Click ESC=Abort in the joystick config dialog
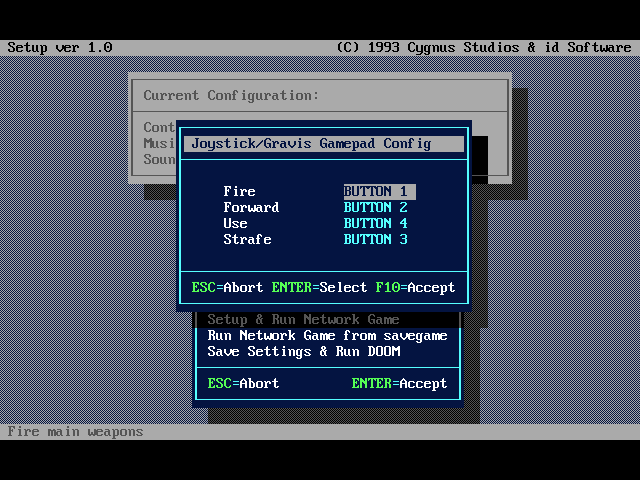Viewport: 640px width, 480px height. click(227, 287)
